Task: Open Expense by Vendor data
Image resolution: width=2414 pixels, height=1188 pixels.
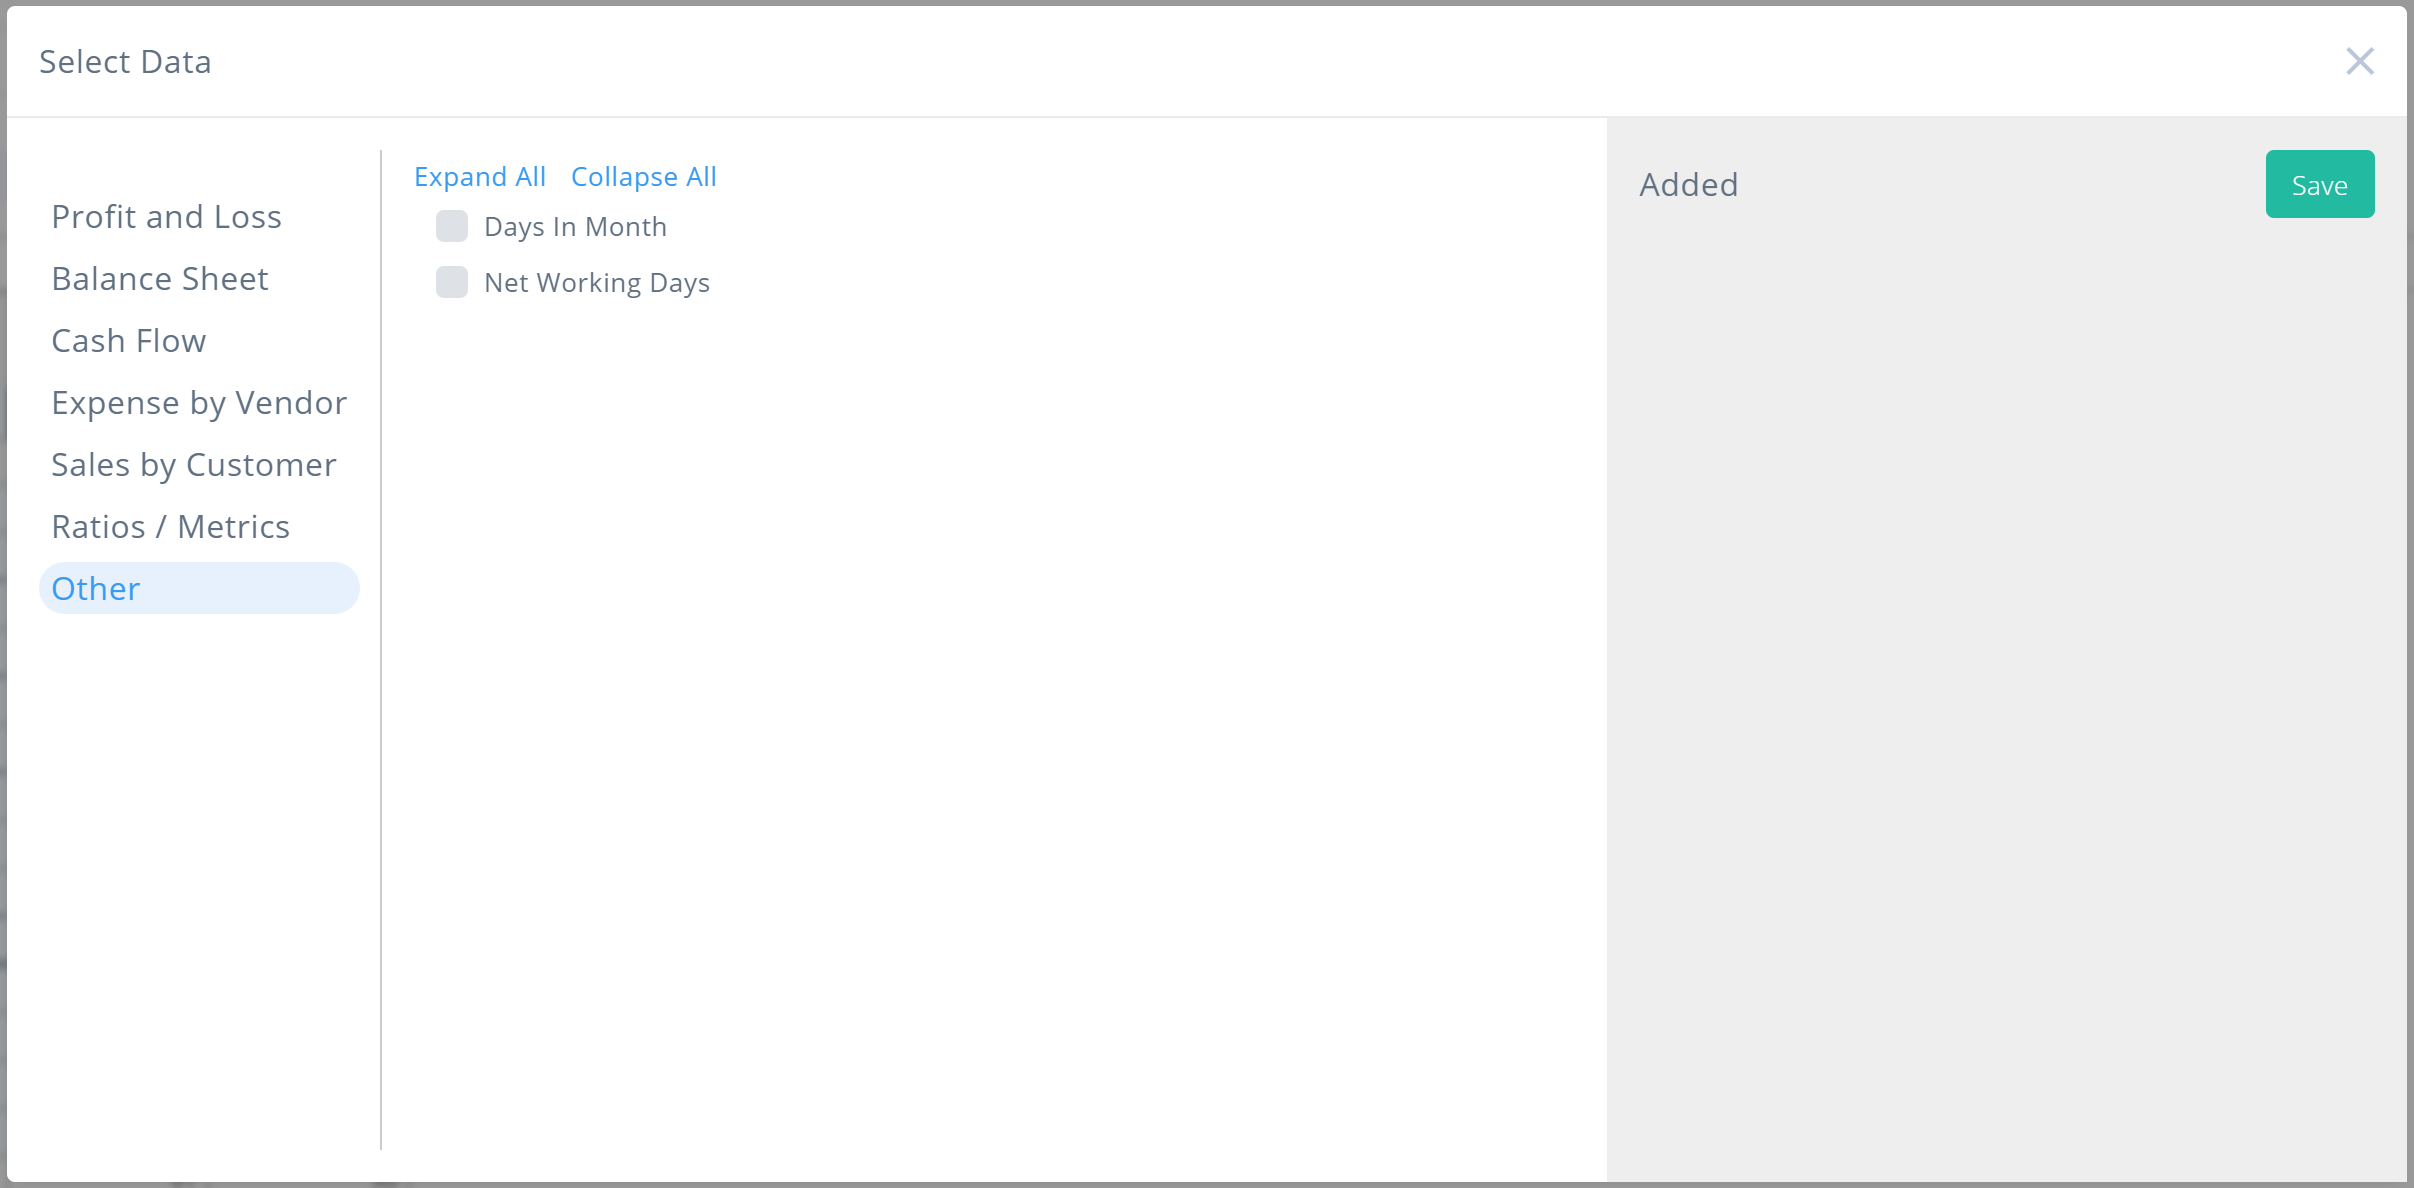Action: pos(199,403)
